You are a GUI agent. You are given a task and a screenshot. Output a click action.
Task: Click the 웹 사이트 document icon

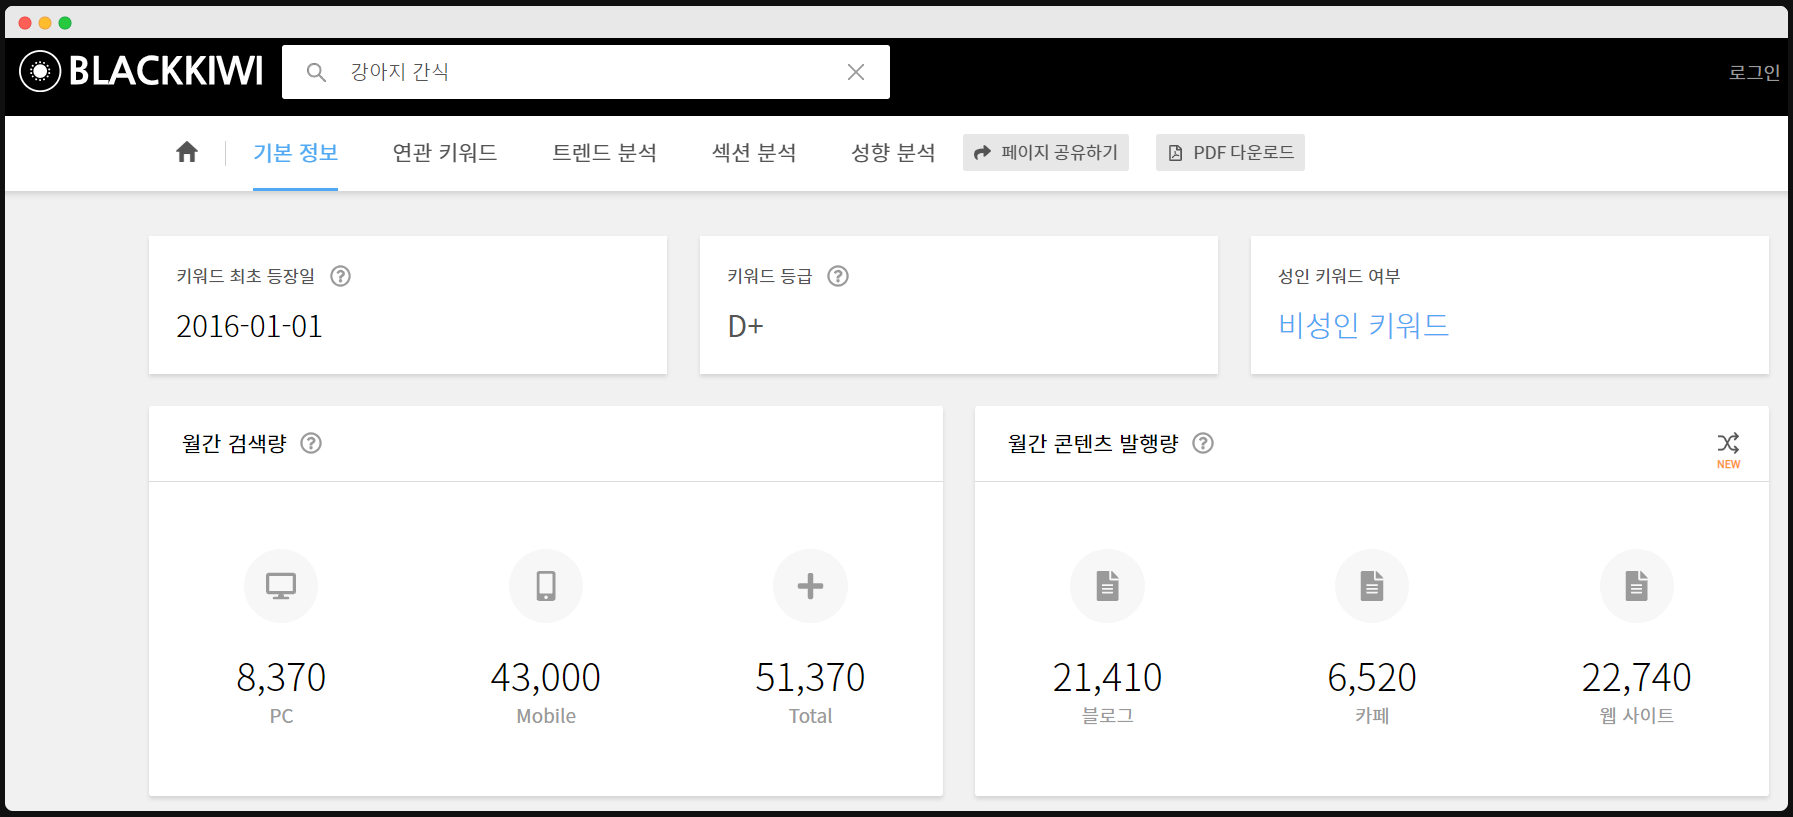[x=1636, y=586]
